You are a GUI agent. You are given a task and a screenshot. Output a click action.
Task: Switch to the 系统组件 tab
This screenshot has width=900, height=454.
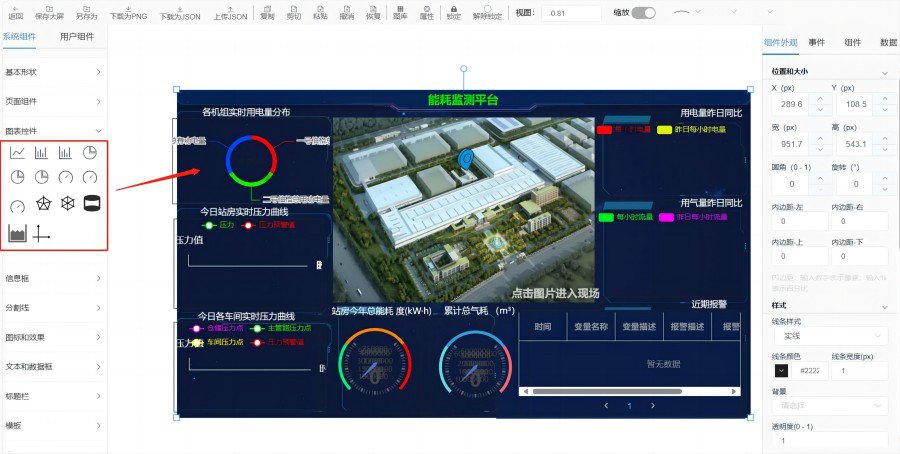(19, 37)
